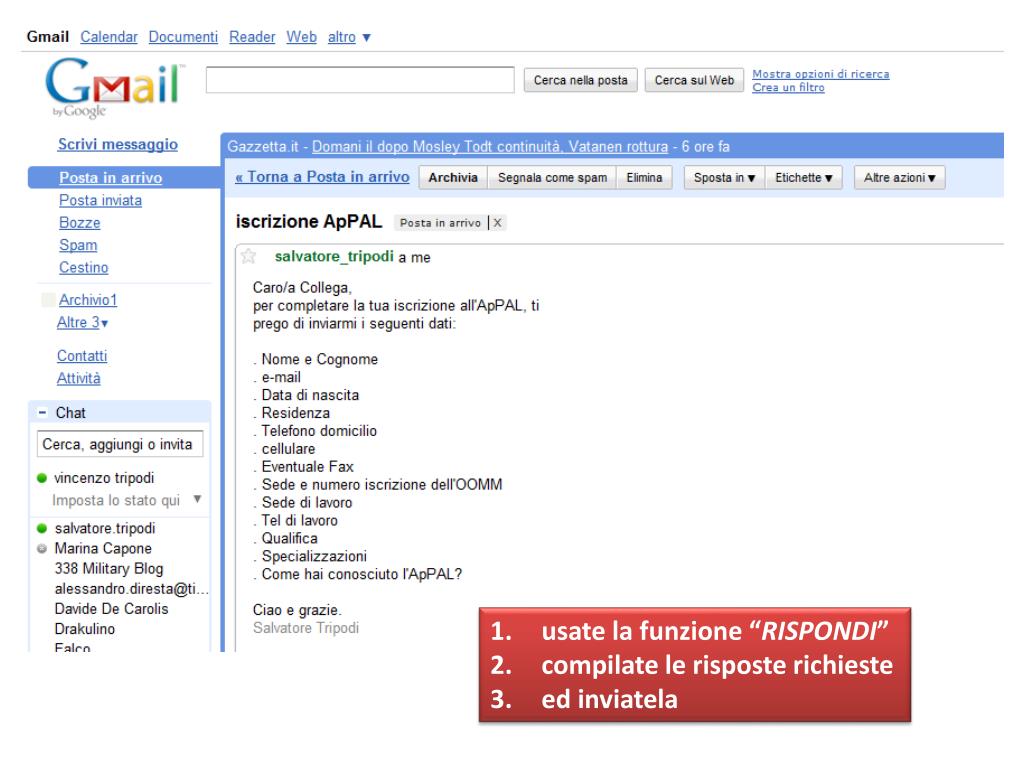Image resolution: width=1024 pixels, height=768 pixels.
Task: Click the Salvatore Tripodi signature text
Action: pyautogui.click(x=306, y=628)
